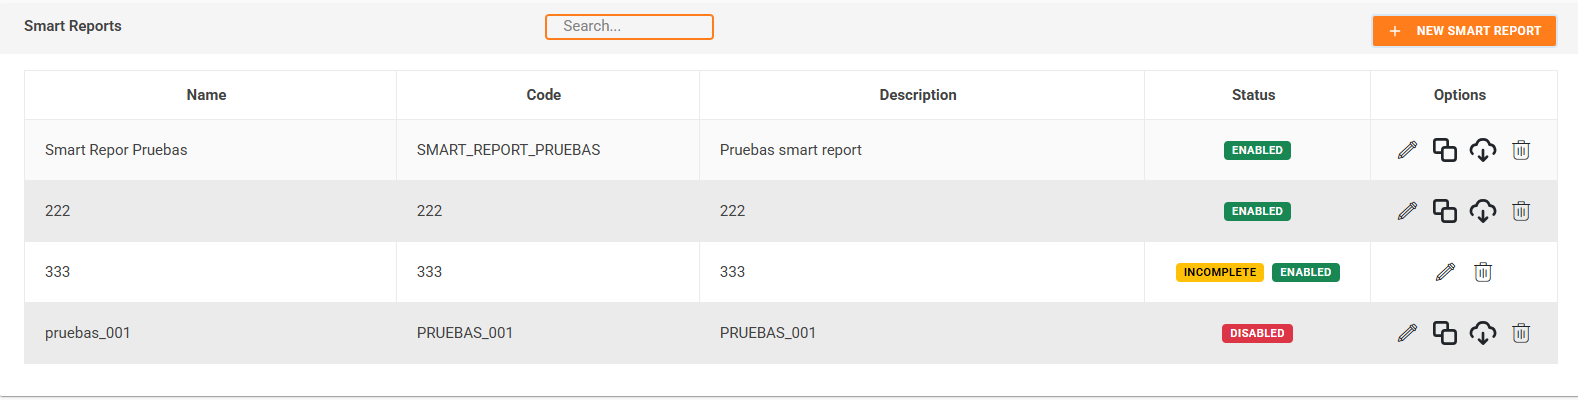
Task: Edit the pruebas_001 report
Action: pyautogui.click(x=1407, y=333)
